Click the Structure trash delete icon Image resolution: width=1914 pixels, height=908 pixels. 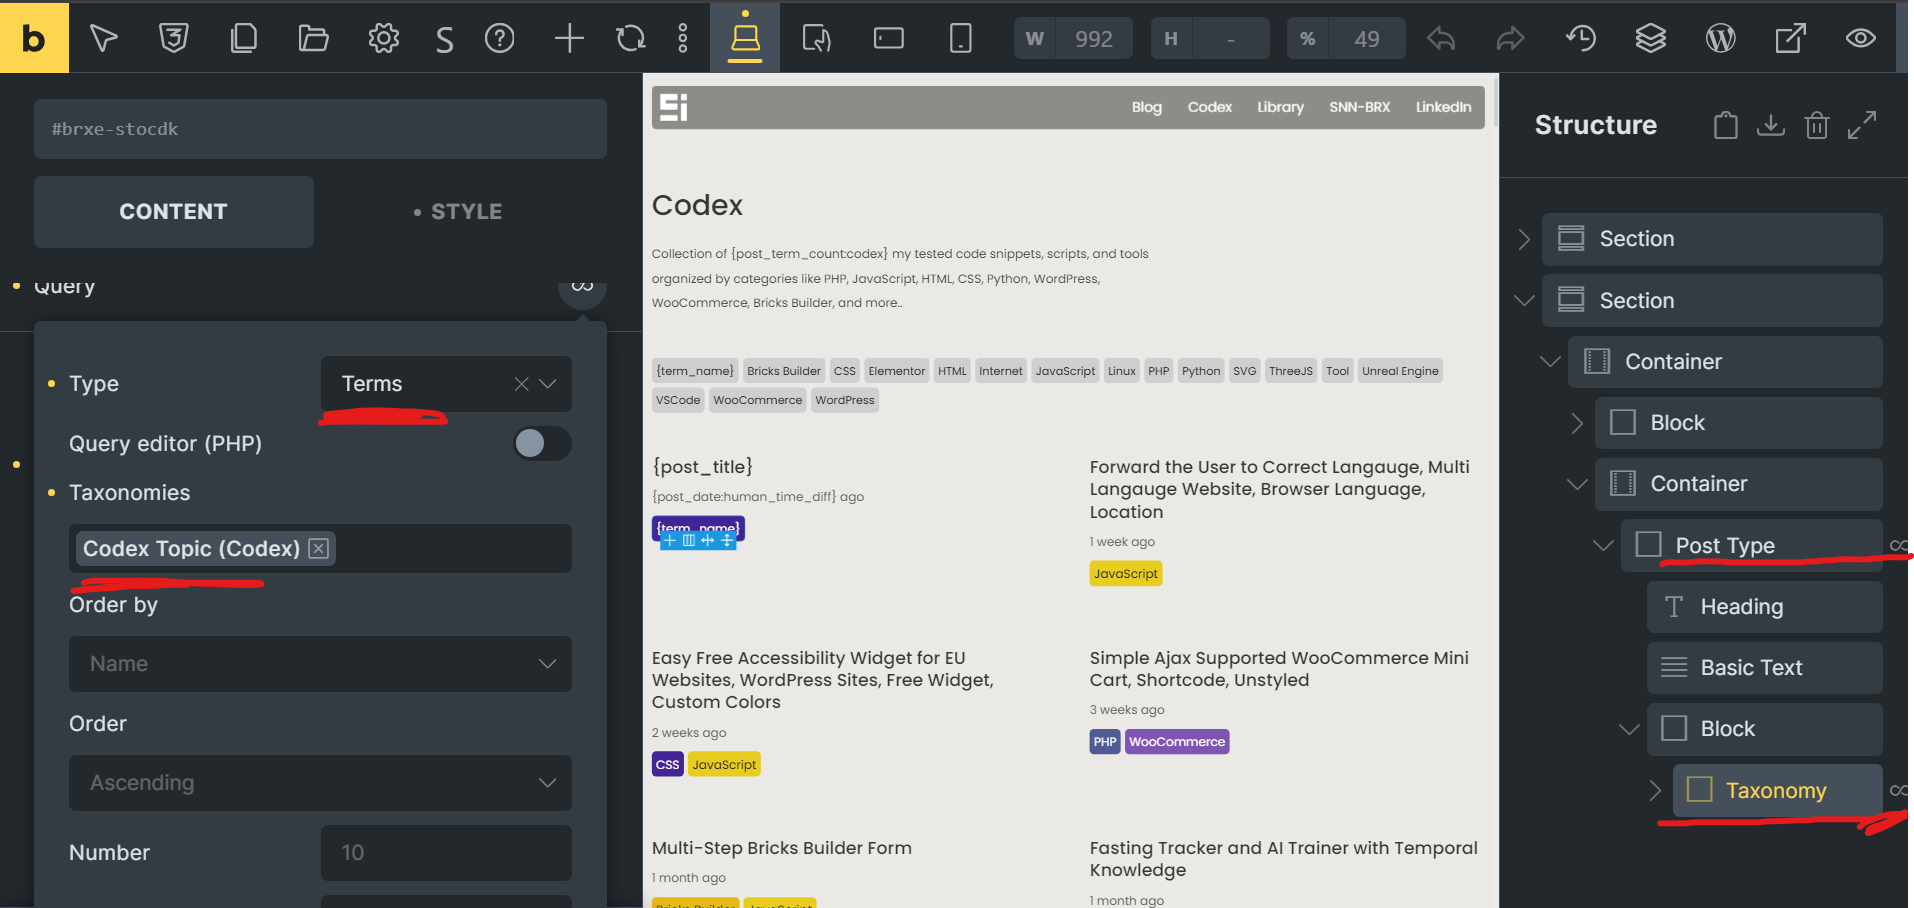tap(1817, 125)
